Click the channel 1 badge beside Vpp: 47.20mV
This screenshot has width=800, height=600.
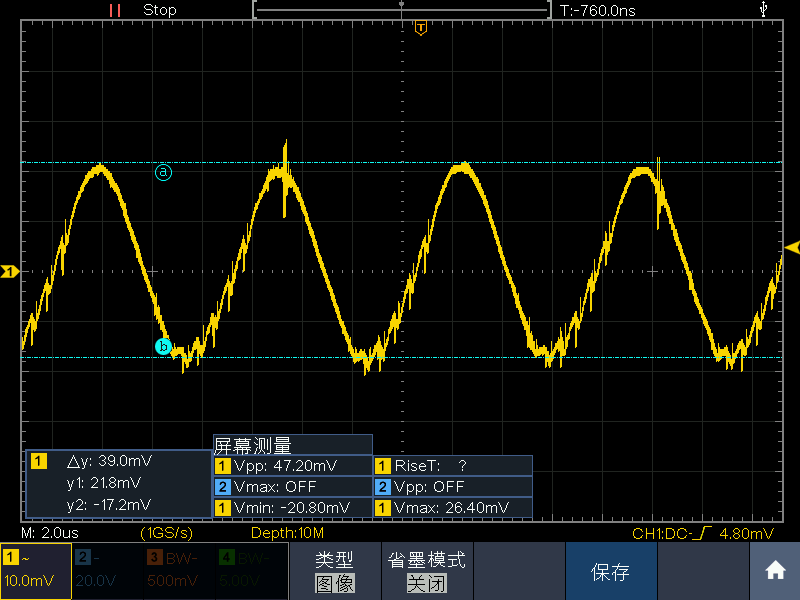click(x=222, y=466)
